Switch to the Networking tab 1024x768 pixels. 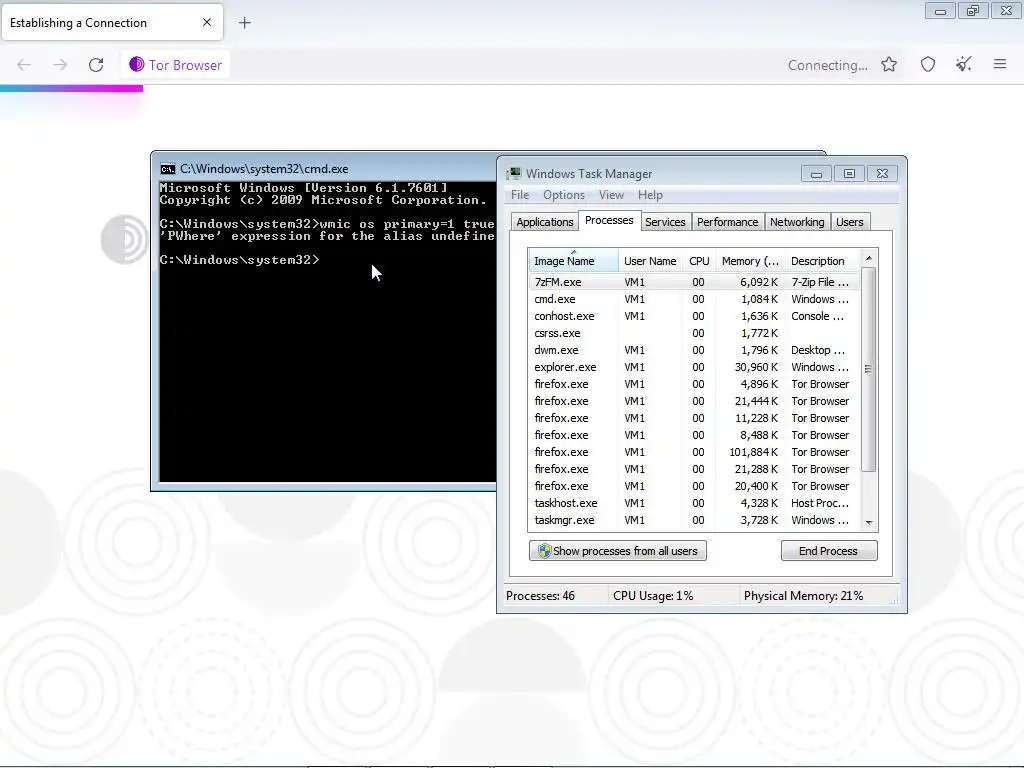coord(797,222)
